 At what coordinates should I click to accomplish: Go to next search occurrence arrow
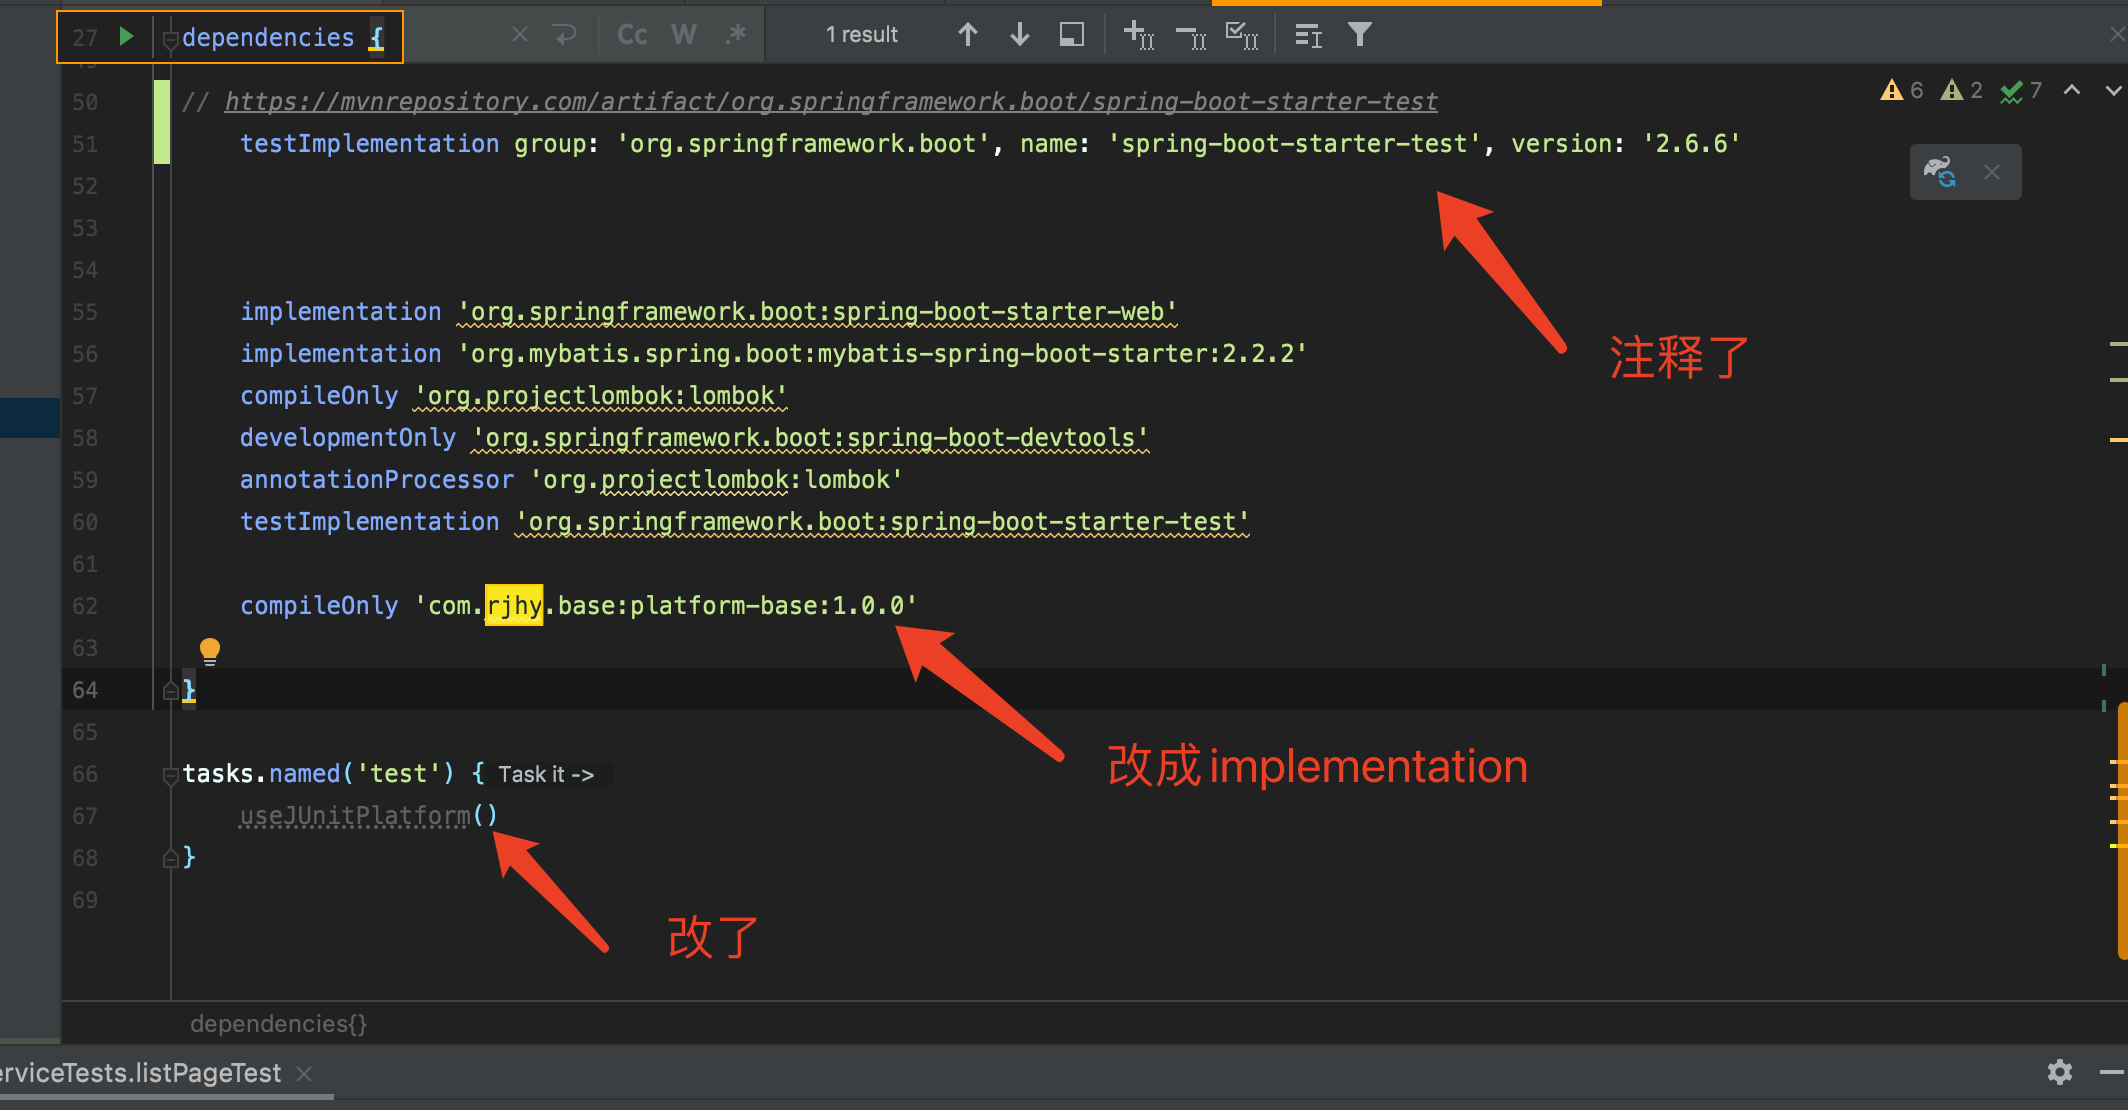tap(1019, 35)
